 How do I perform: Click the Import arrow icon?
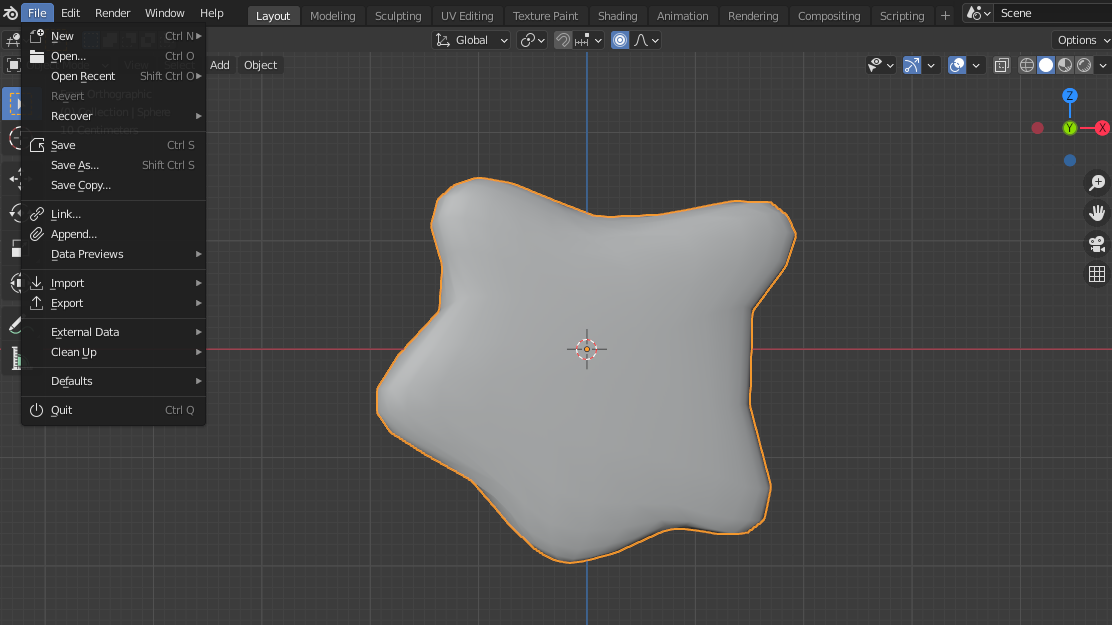coord(37,283)
